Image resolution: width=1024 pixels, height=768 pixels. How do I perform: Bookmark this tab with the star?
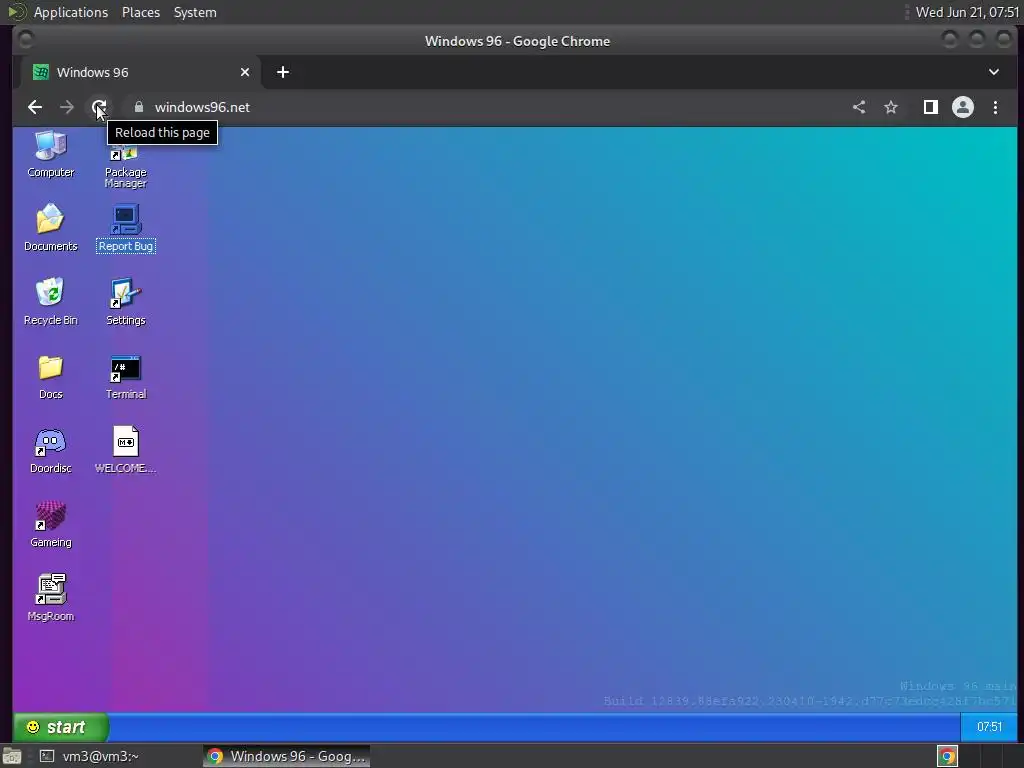tap(891, 107)
